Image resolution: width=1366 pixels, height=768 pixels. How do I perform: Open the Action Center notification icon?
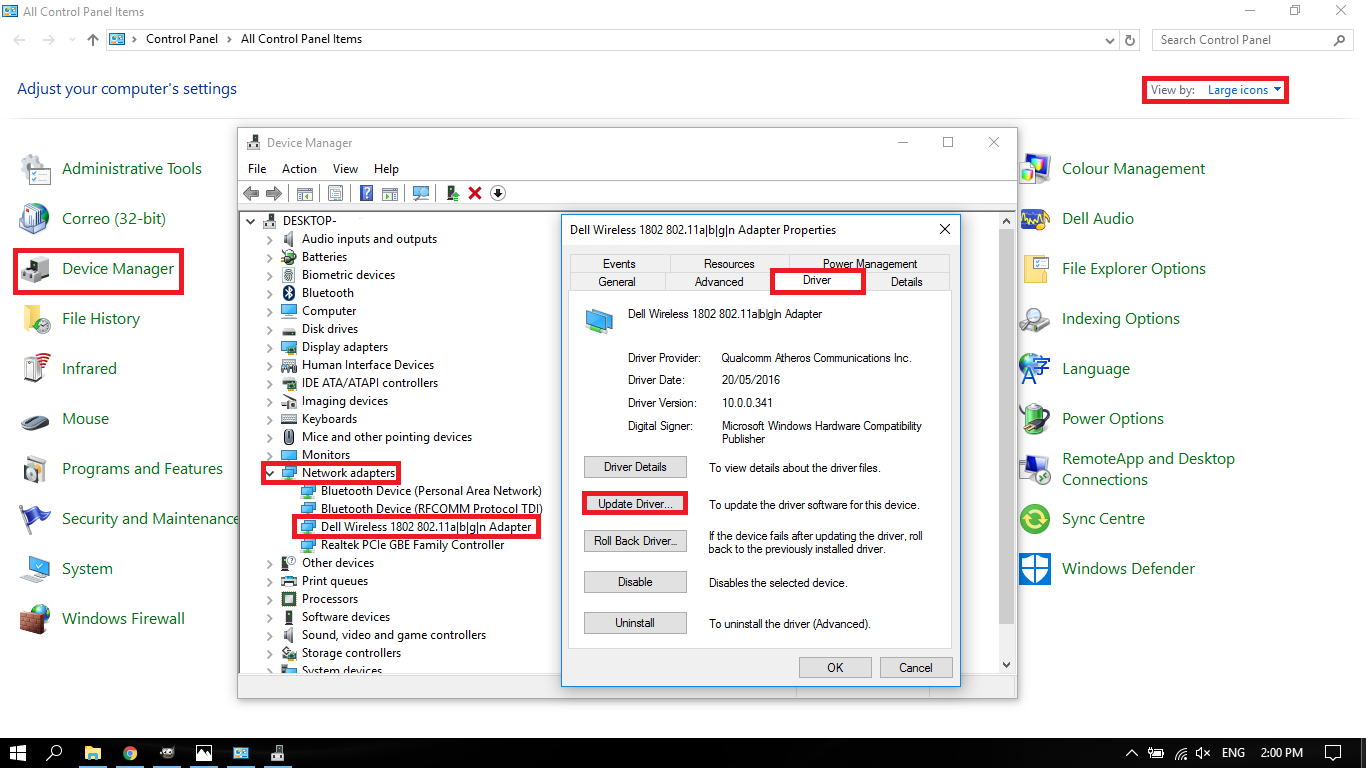1332,753
